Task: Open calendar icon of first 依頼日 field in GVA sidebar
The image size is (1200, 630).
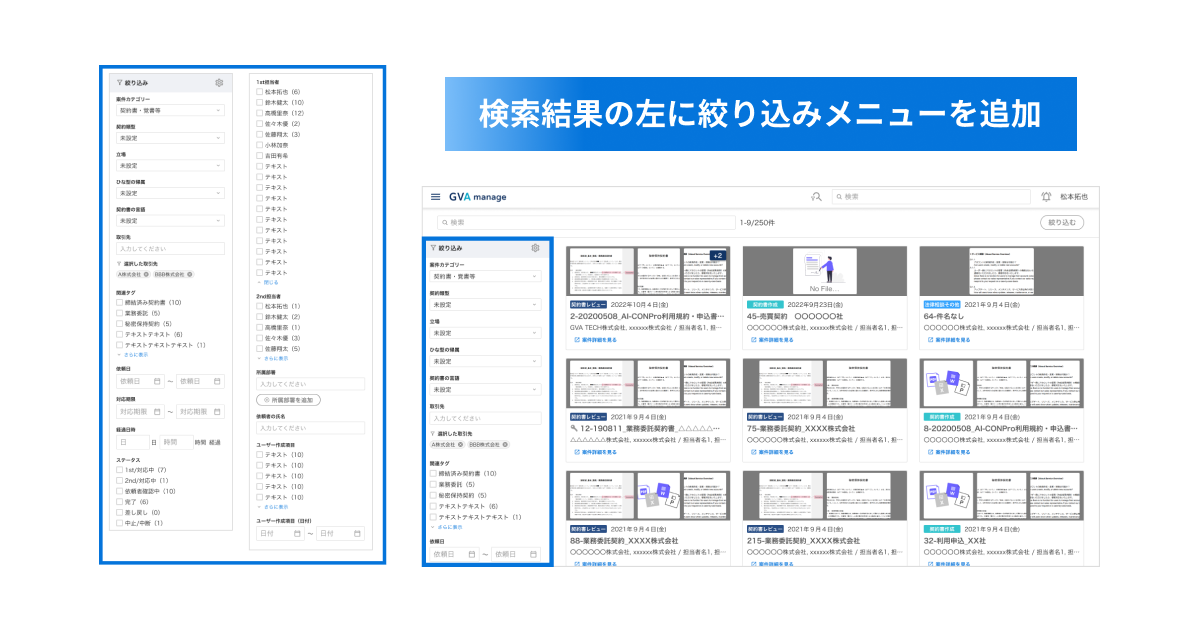Action: 473,554
